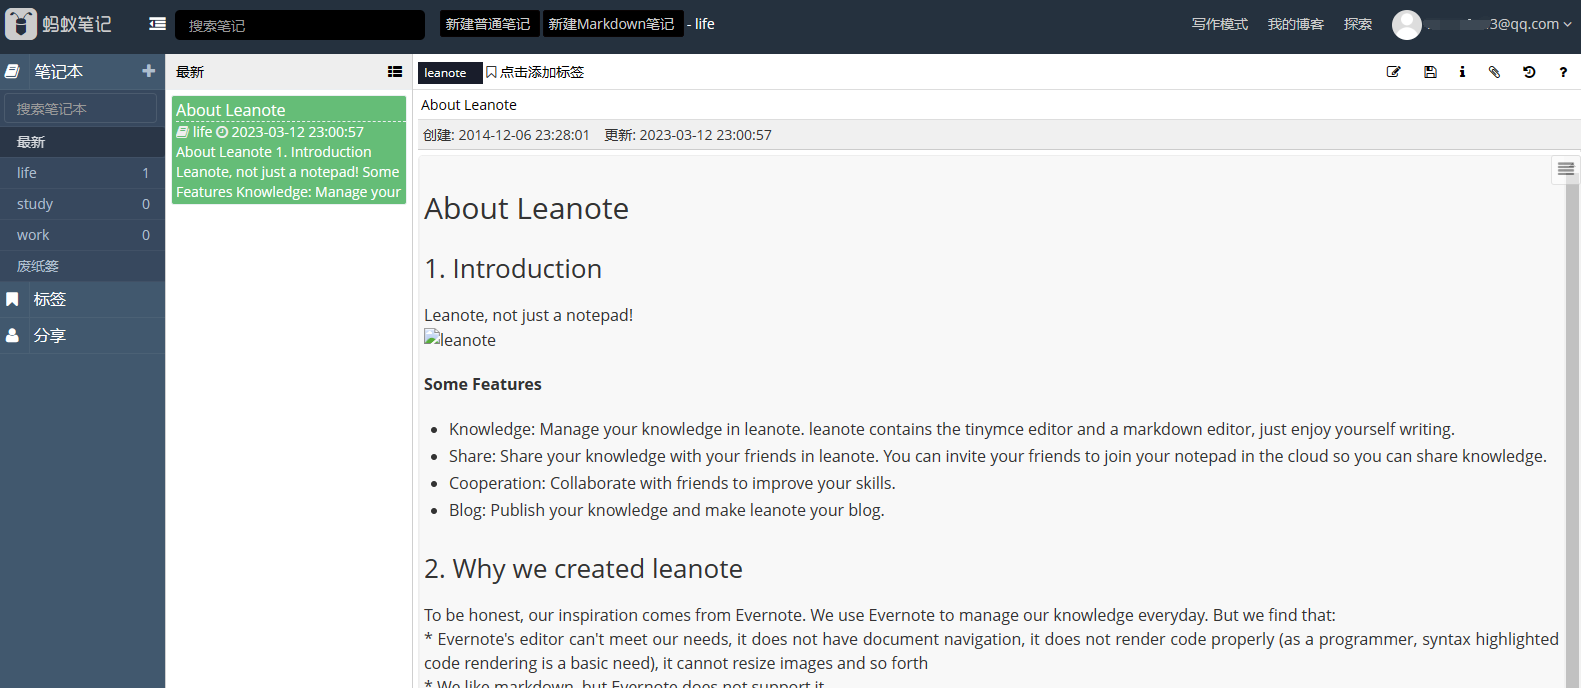This screenshot has width=1581, height=688.
Task: Click 点击添加标签 to add tag
Action: (542, 72)
